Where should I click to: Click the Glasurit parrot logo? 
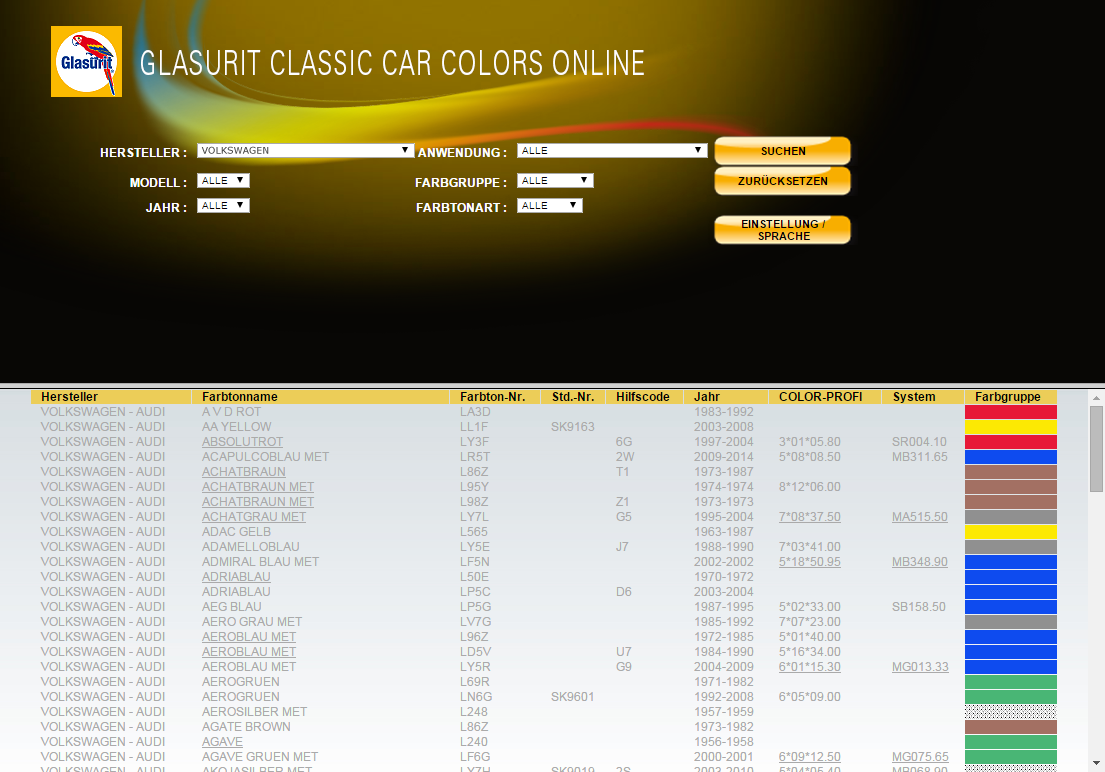tap(86, 61)
